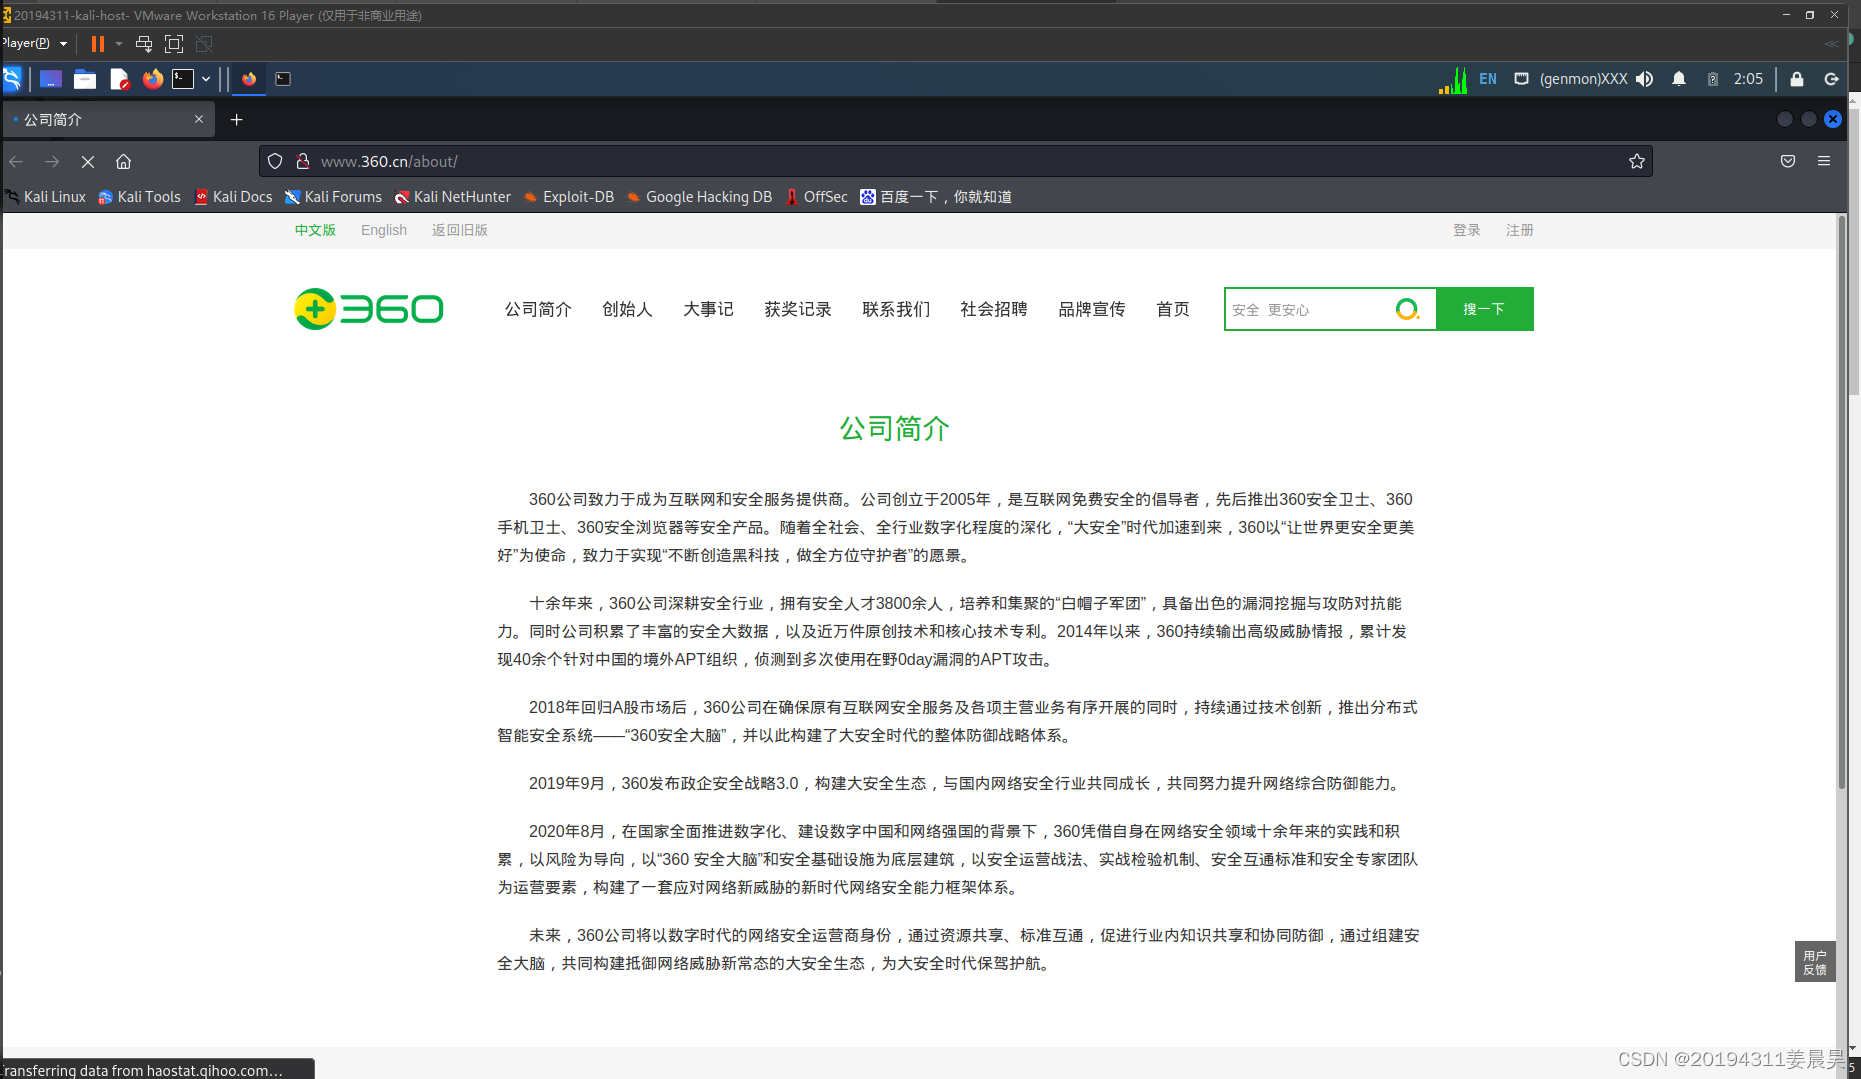This screenshot has height=1079, width=1861.
Task: Open the Kali Forums bookmark
Action: point(334,197)
